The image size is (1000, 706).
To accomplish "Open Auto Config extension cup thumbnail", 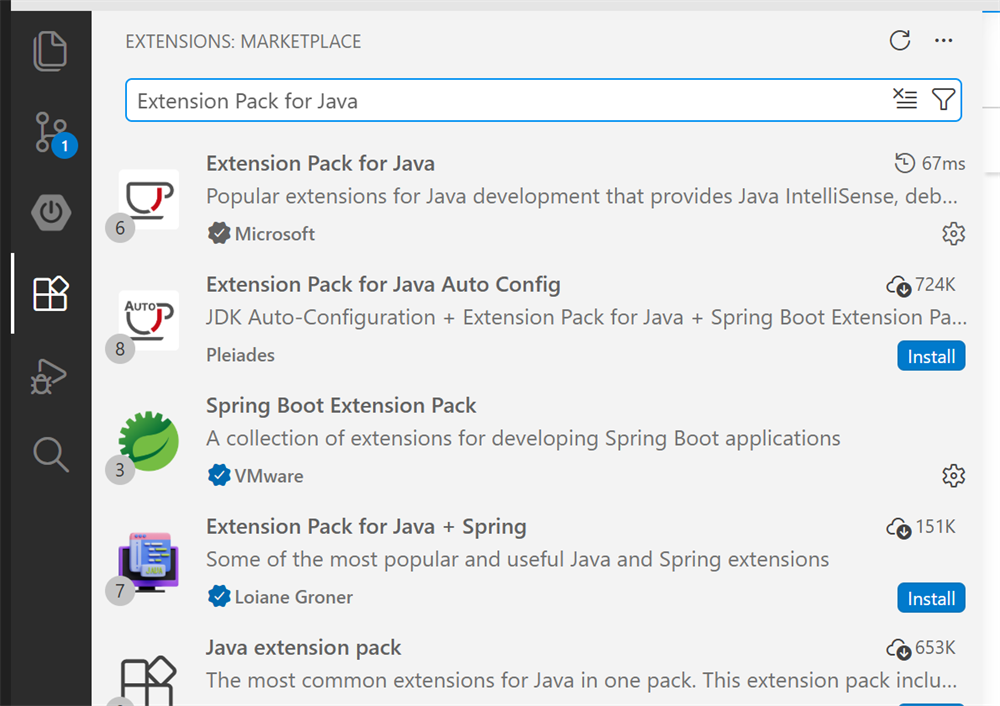I will click(x=149, y=320).
